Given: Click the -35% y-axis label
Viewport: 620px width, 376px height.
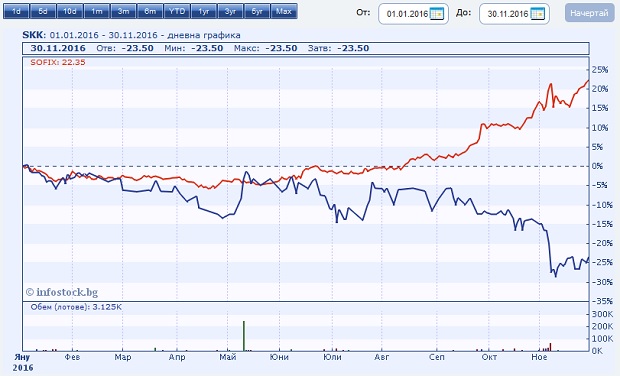Looking at the screenshot, I should (x=601, y=301).
